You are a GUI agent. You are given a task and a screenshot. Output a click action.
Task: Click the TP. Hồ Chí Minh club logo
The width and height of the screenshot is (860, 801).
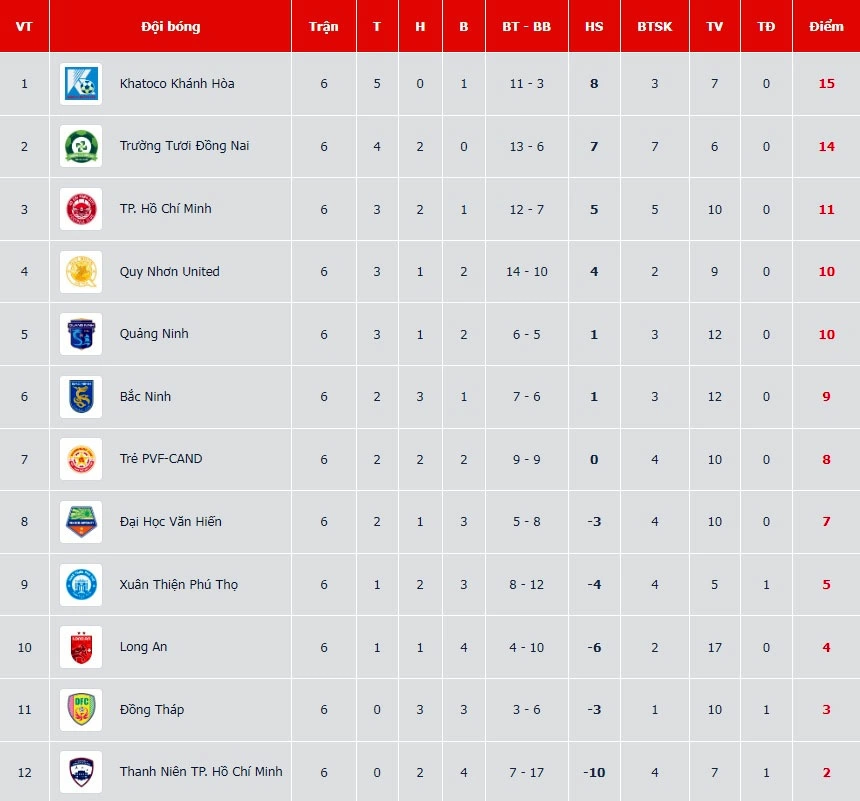pos(80,209)
